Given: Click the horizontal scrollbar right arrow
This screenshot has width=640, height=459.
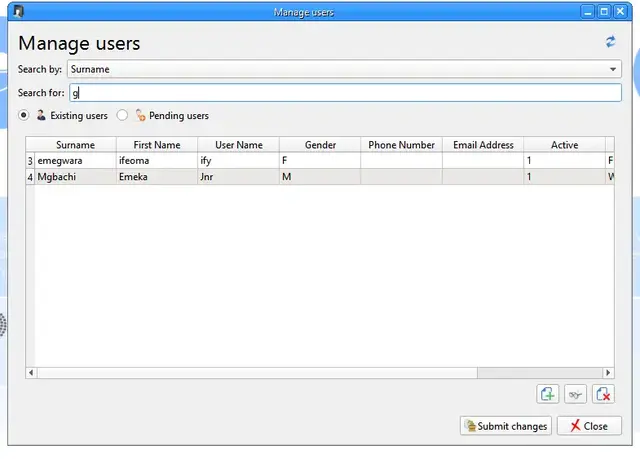Looking at the screenshot, I should click(x=608, y=373).
